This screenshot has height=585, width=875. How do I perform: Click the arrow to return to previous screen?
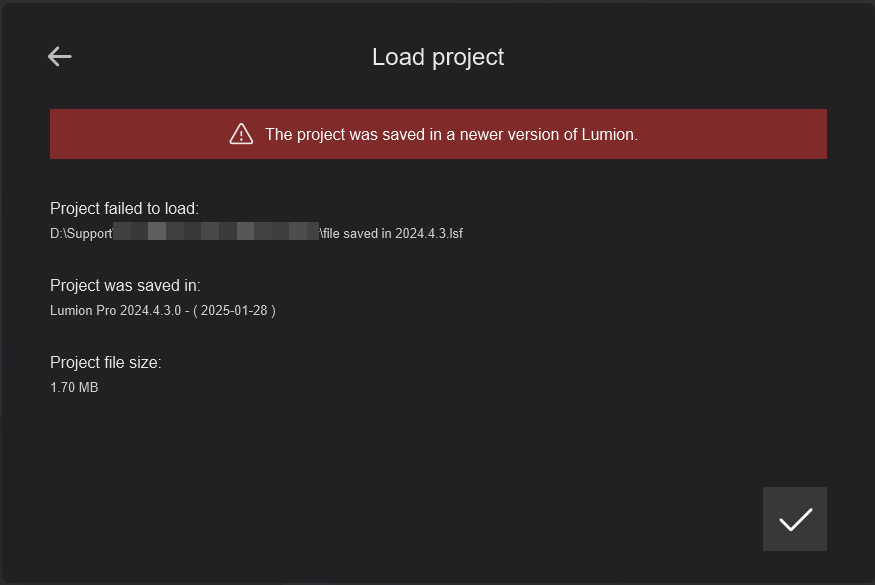point(59,56)
